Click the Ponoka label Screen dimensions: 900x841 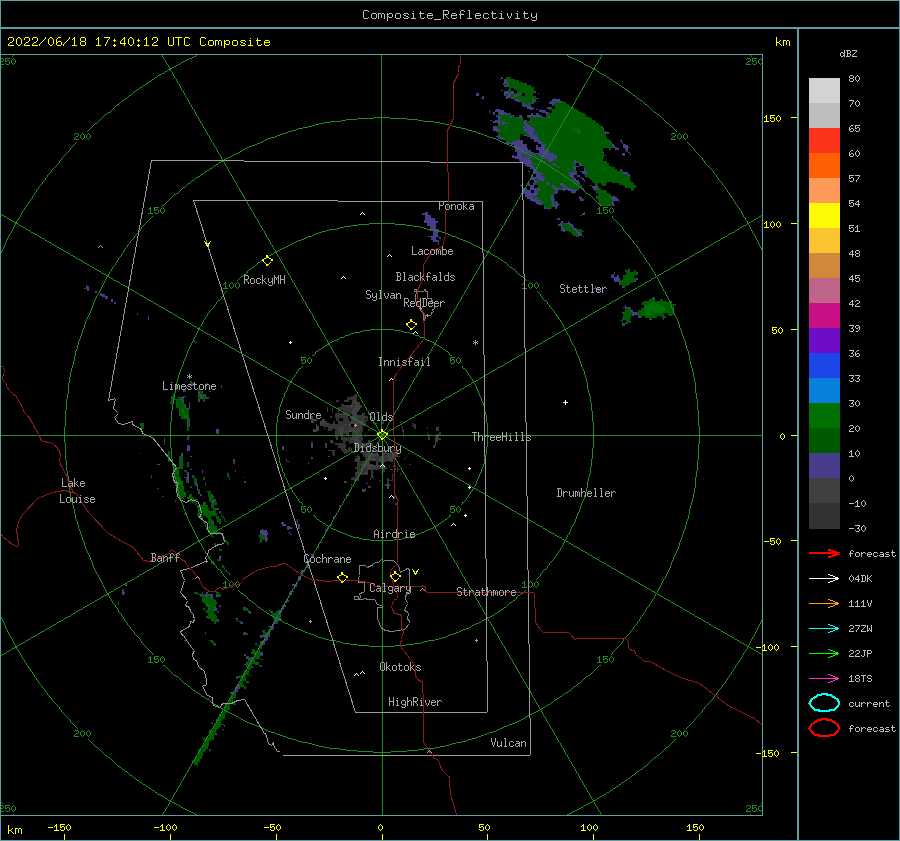(456, 206)
